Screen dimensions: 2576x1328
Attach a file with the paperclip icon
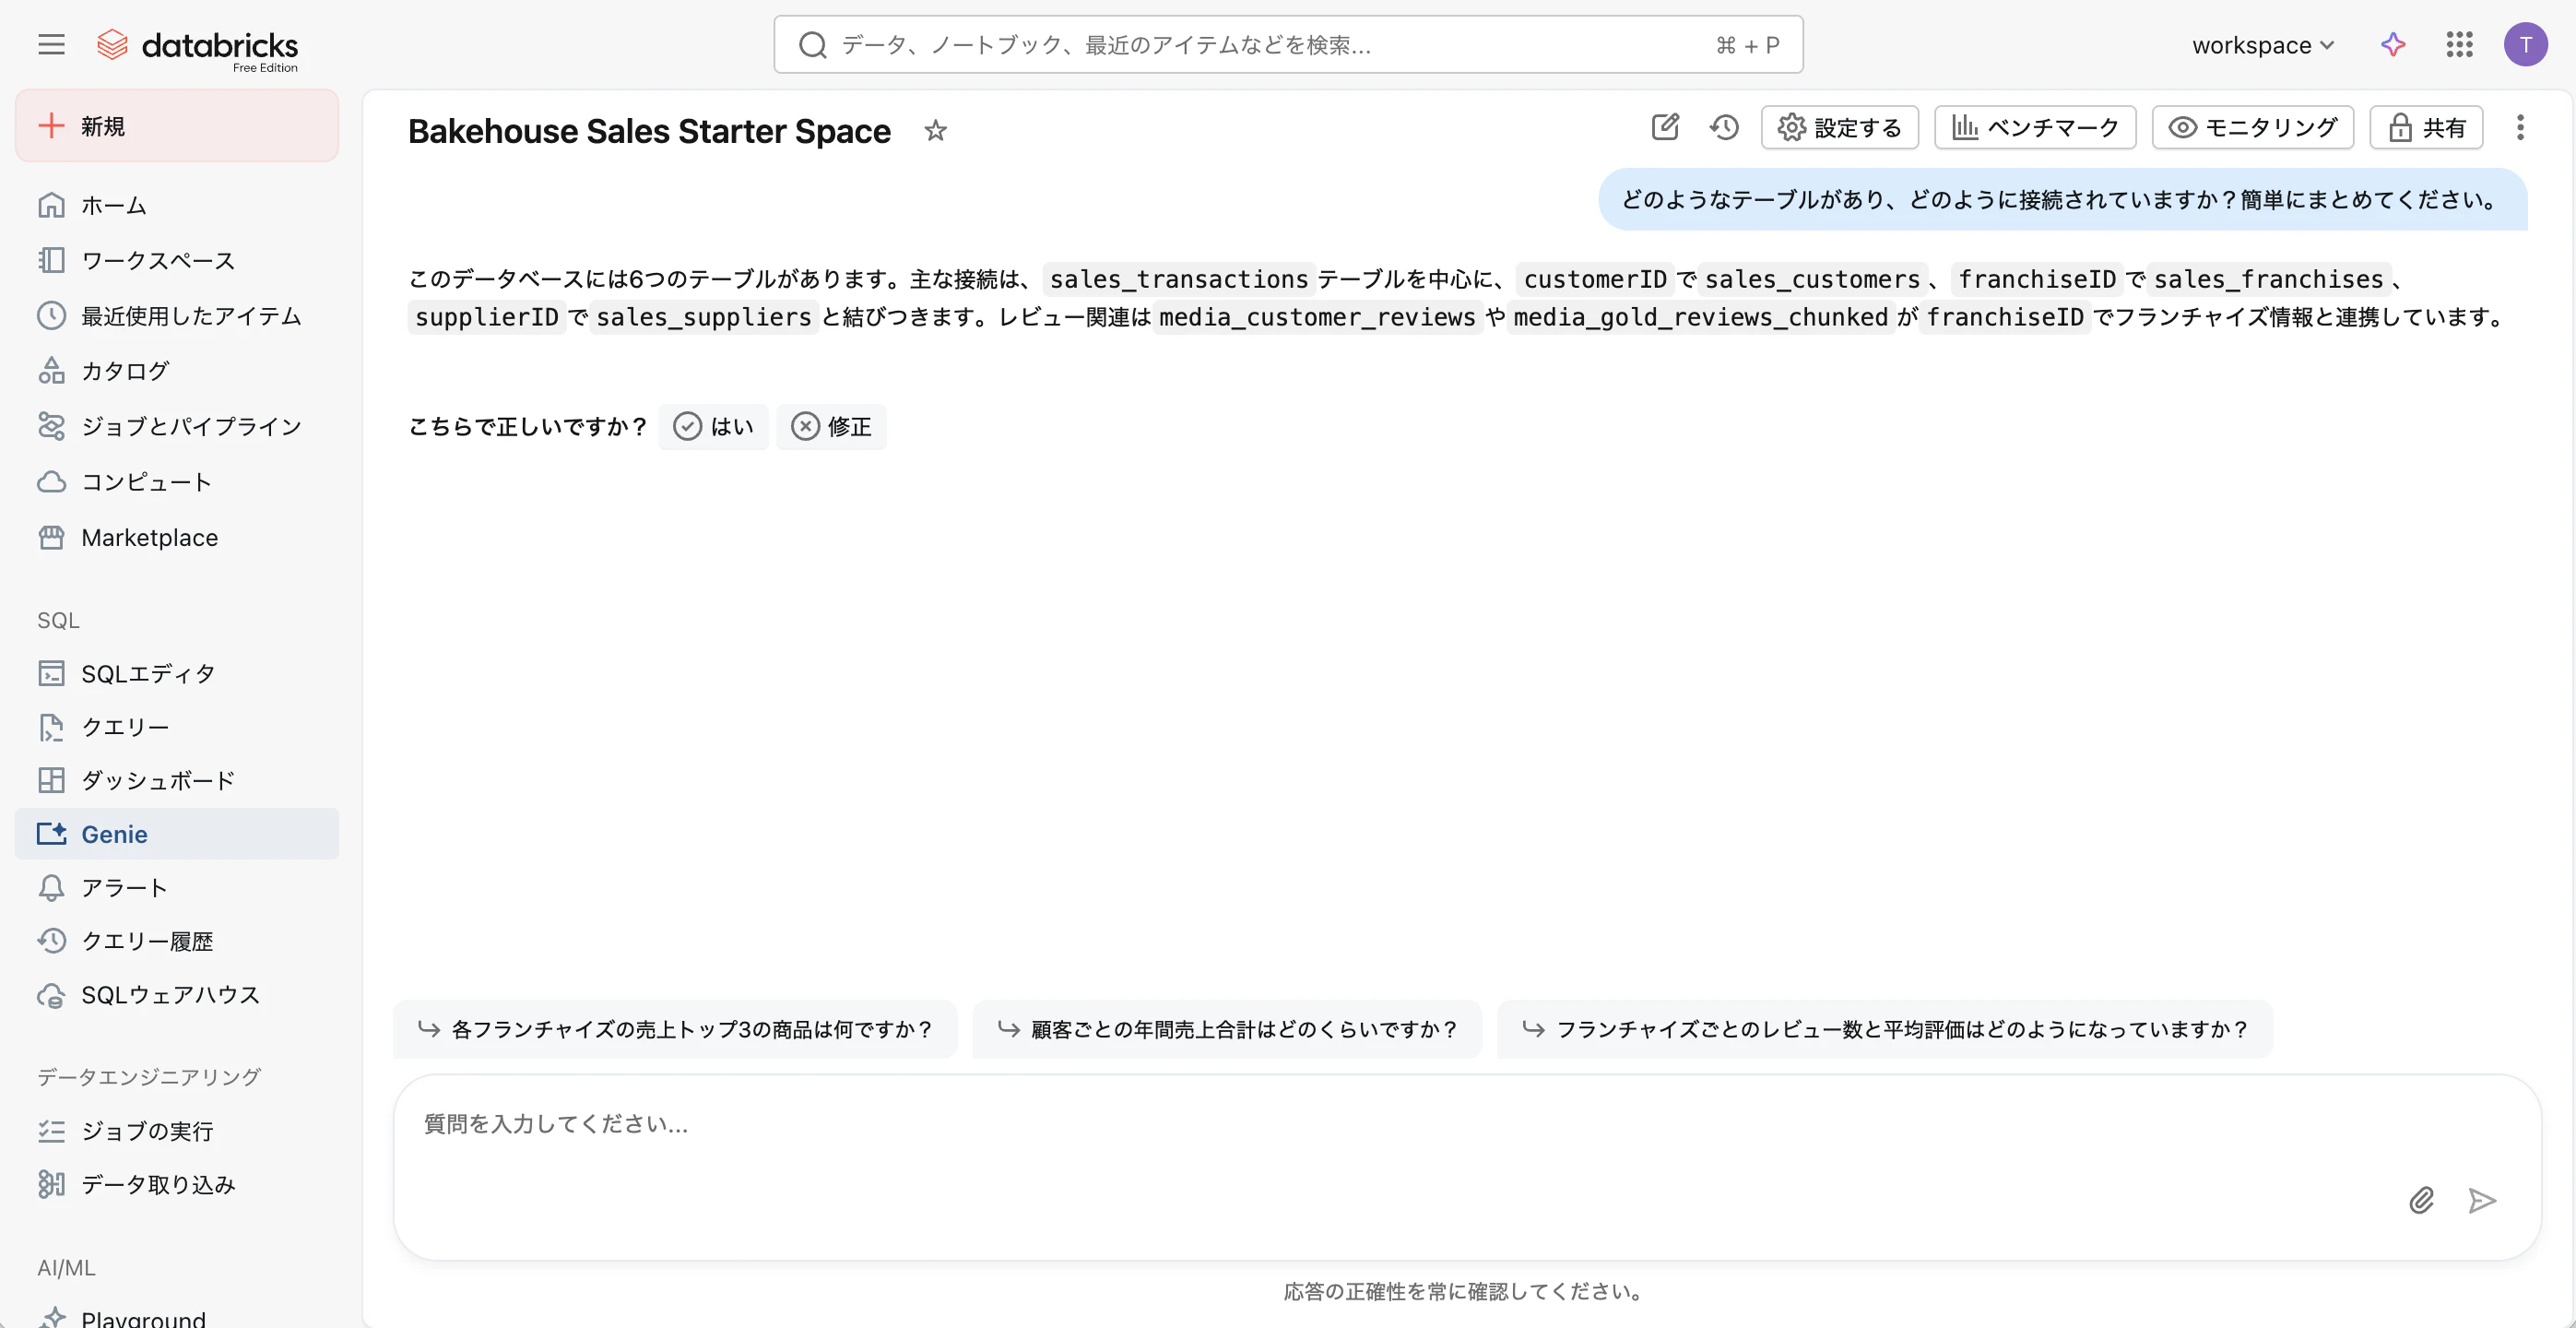pos(2421,1201)
